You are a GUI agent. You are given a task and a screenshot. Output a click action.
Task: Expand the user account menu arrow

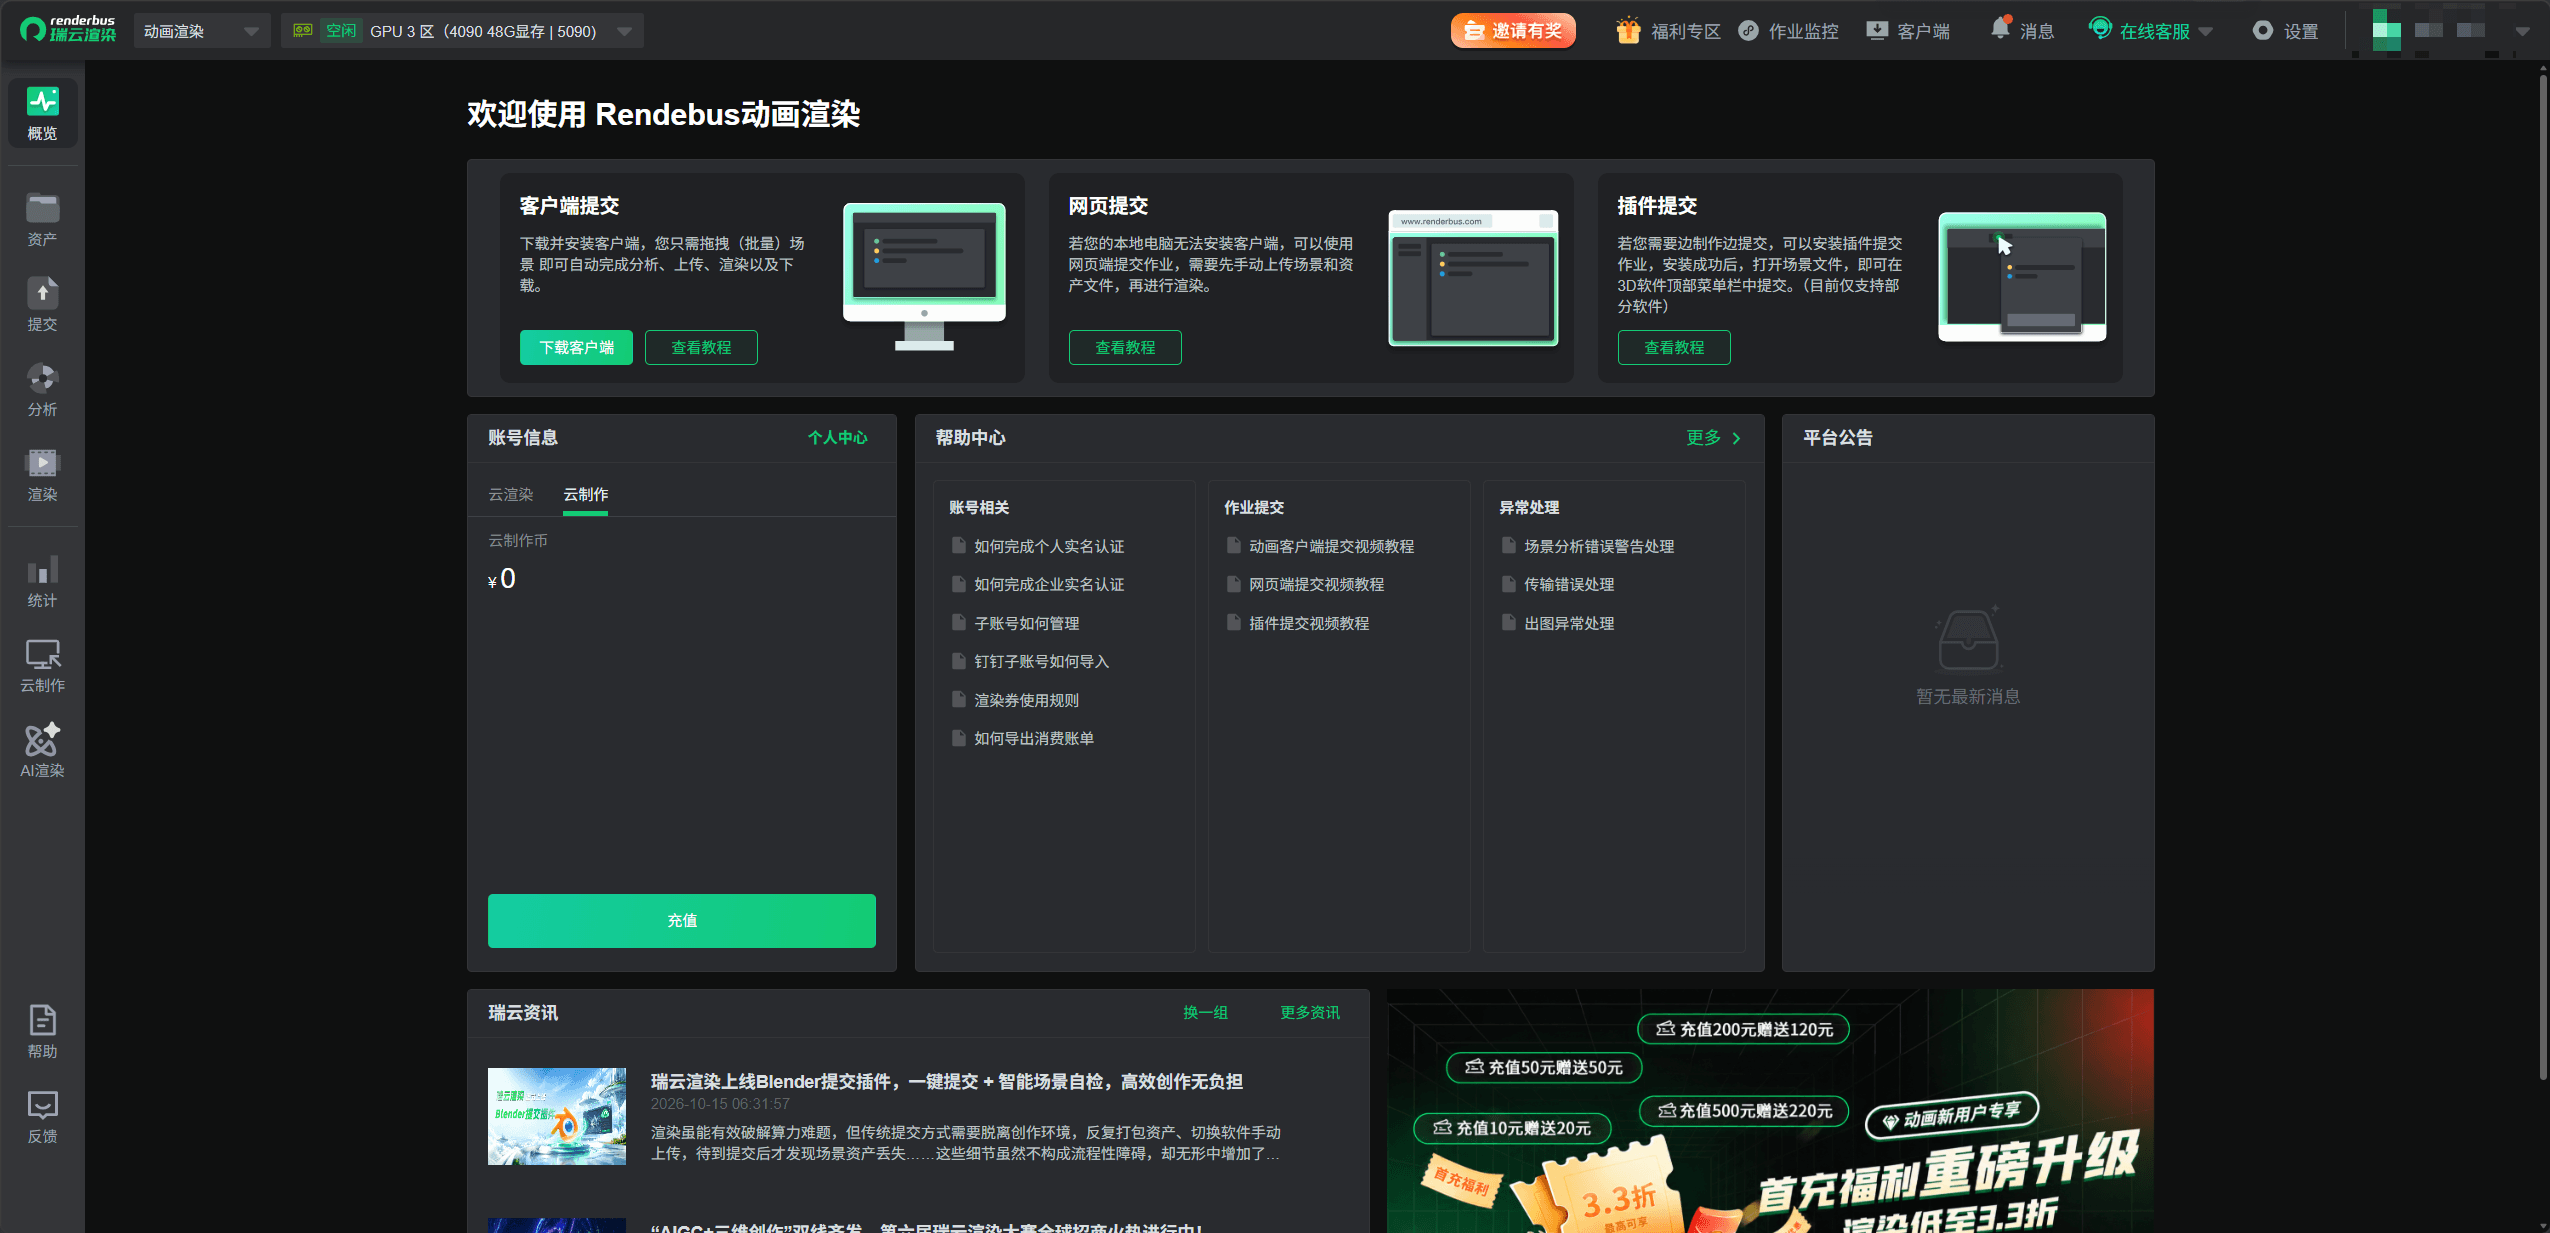2522,31
